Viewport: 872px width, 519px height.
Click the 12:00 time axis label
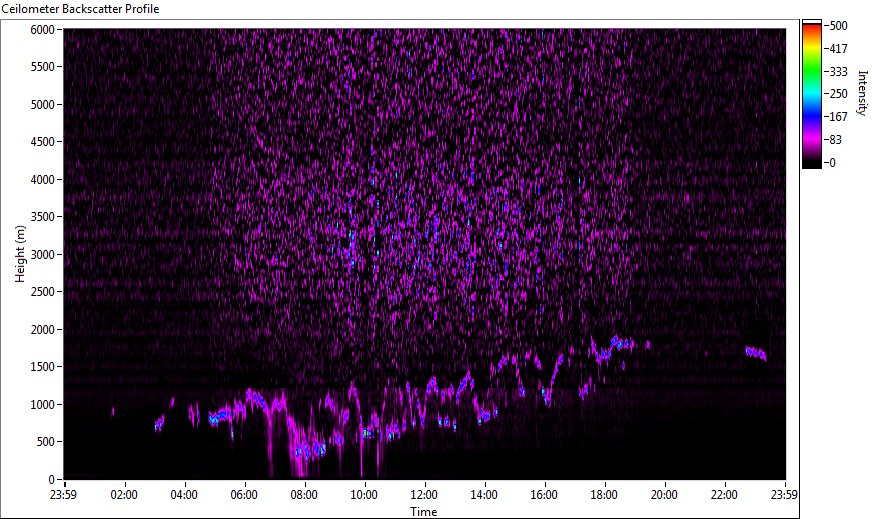[x=424, y=495]
